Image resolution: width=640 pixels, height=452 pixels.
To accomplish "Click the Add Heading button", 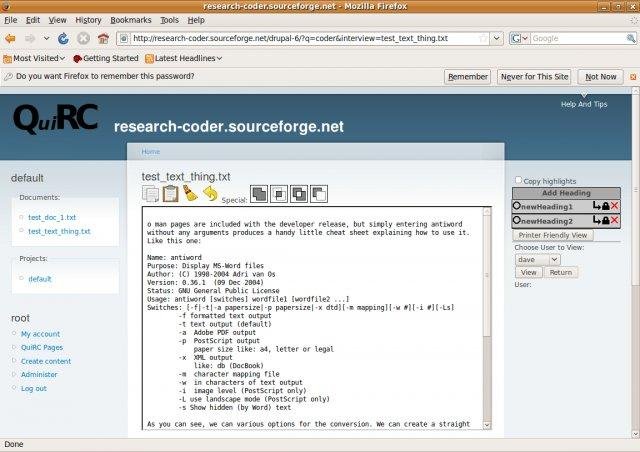I will click(567, 193).
